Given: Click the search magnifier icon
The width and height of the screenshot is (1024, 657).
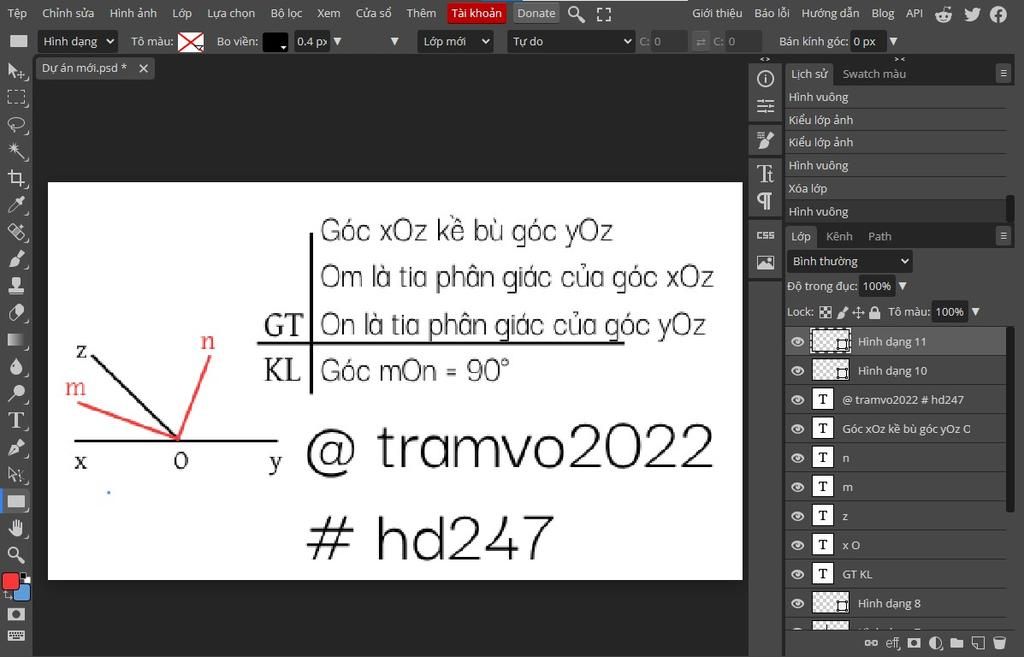Looking at the screenshot, I should [576, 14].
